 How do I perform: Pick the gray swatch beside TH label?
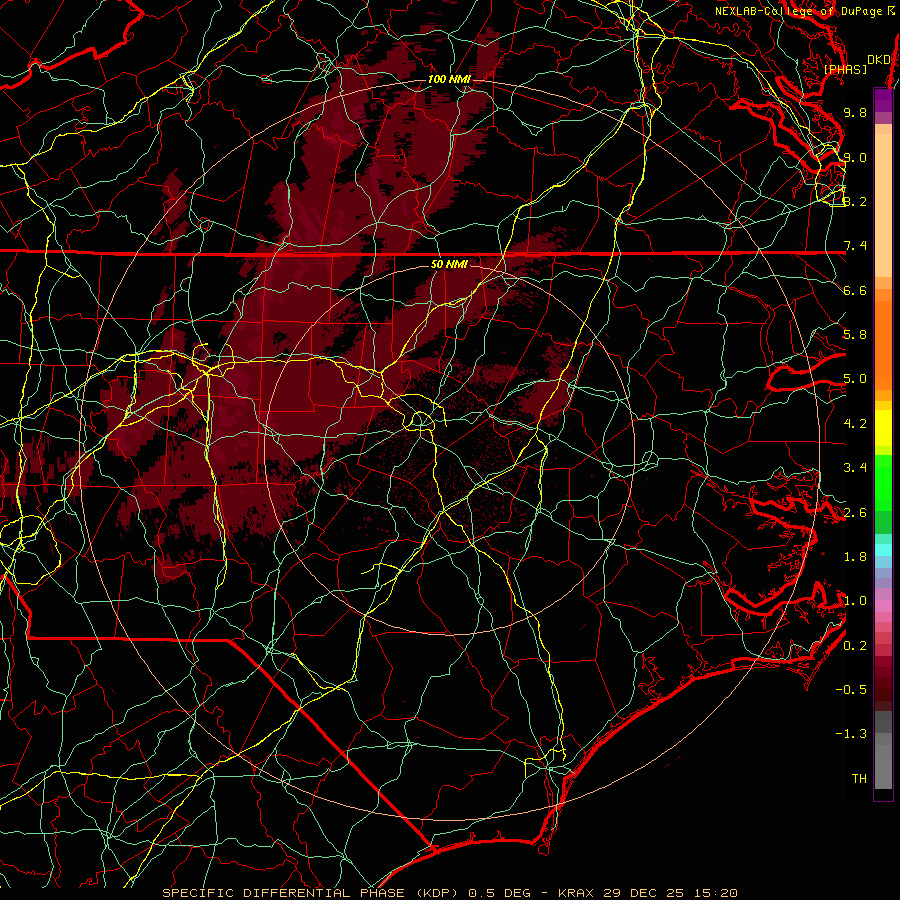(x=883, y=767)
